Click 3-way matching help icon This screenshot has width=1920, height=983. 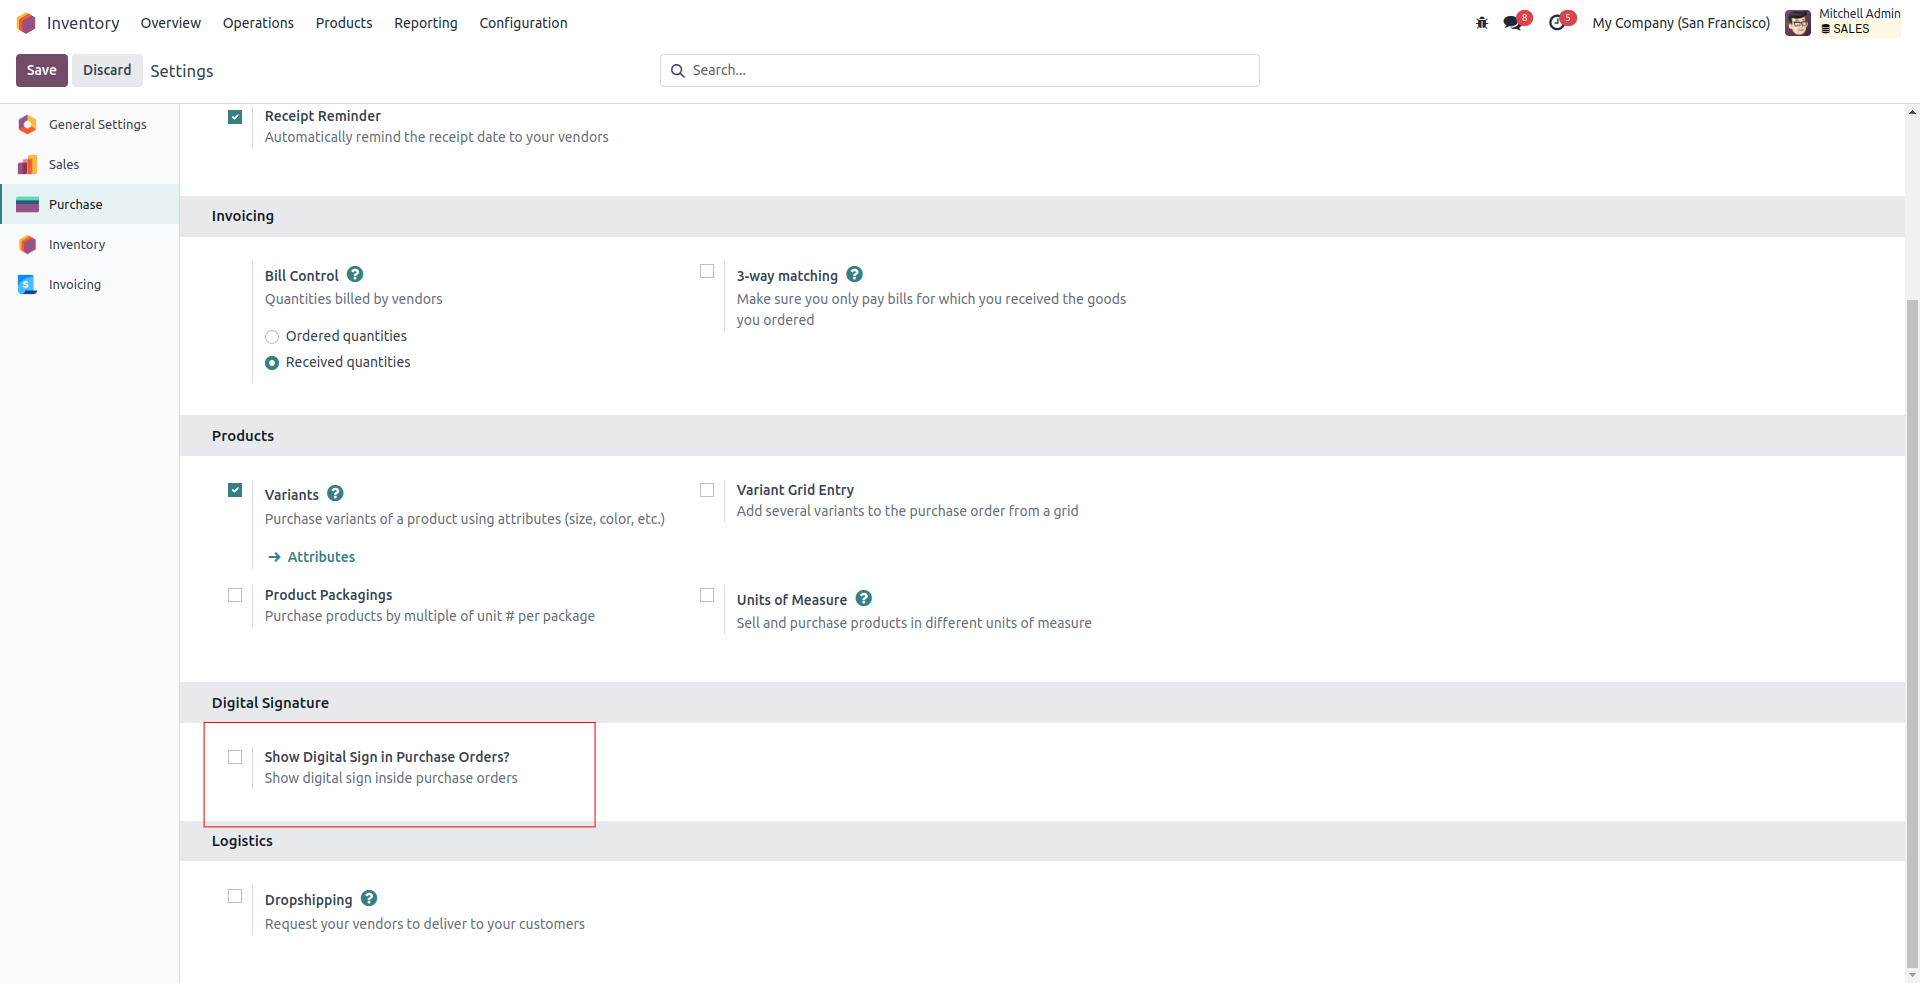point(854,275)
